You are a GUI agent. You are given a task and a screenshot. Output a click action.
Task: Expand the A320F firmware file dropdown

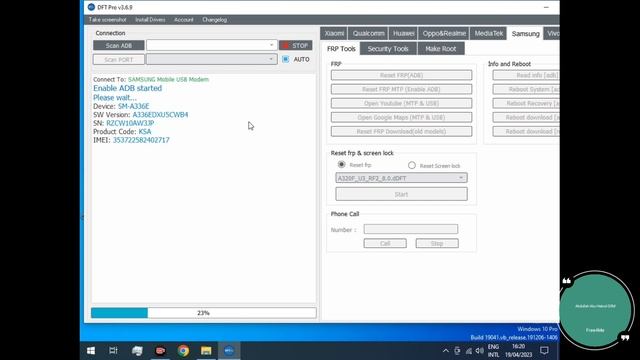point(401,178)
